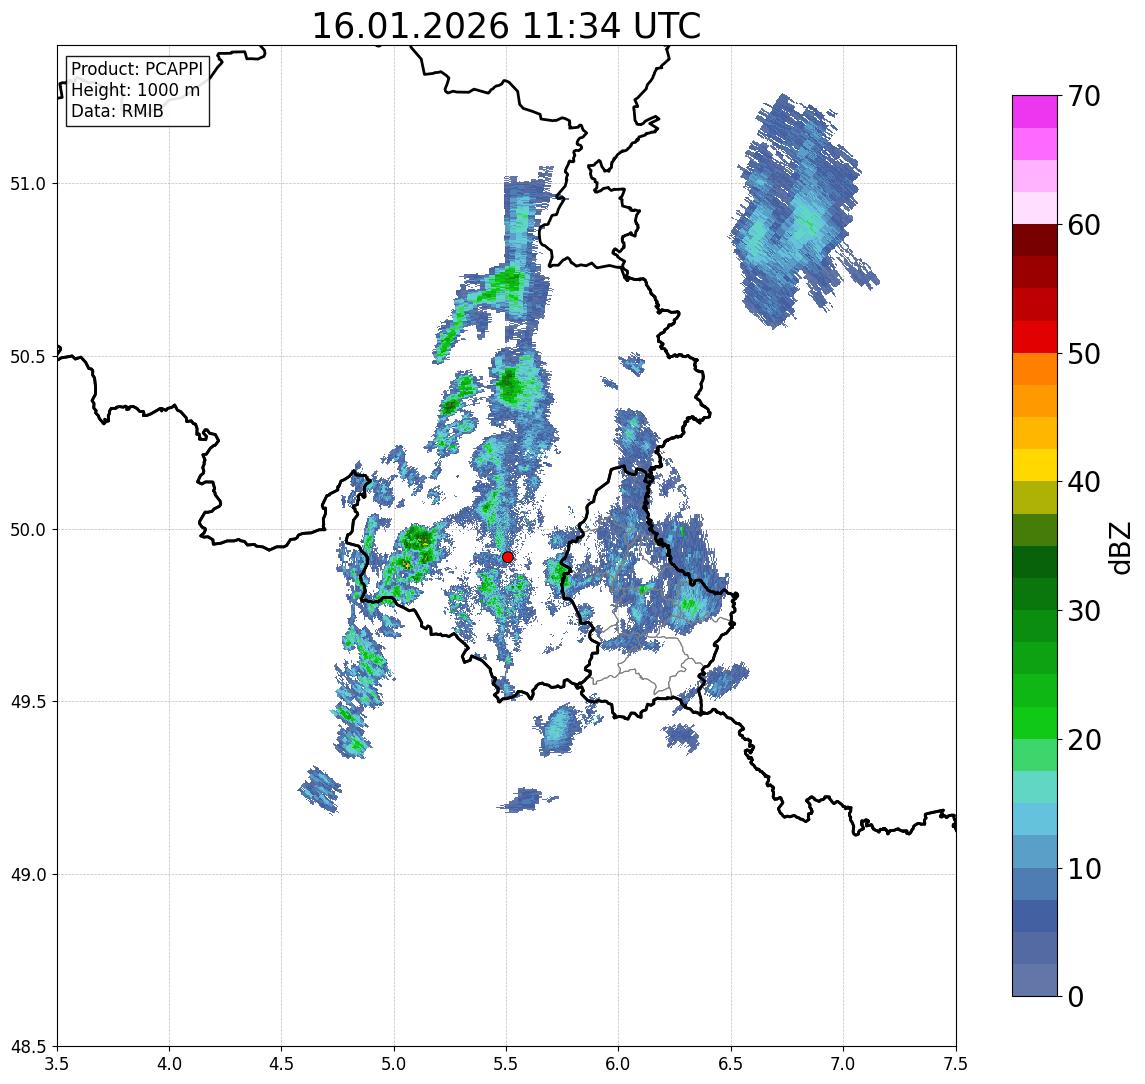This screenshot has width=1145, height=1084.
Task: Click the colorbar tick label 40
Action: coord(1084,482)
